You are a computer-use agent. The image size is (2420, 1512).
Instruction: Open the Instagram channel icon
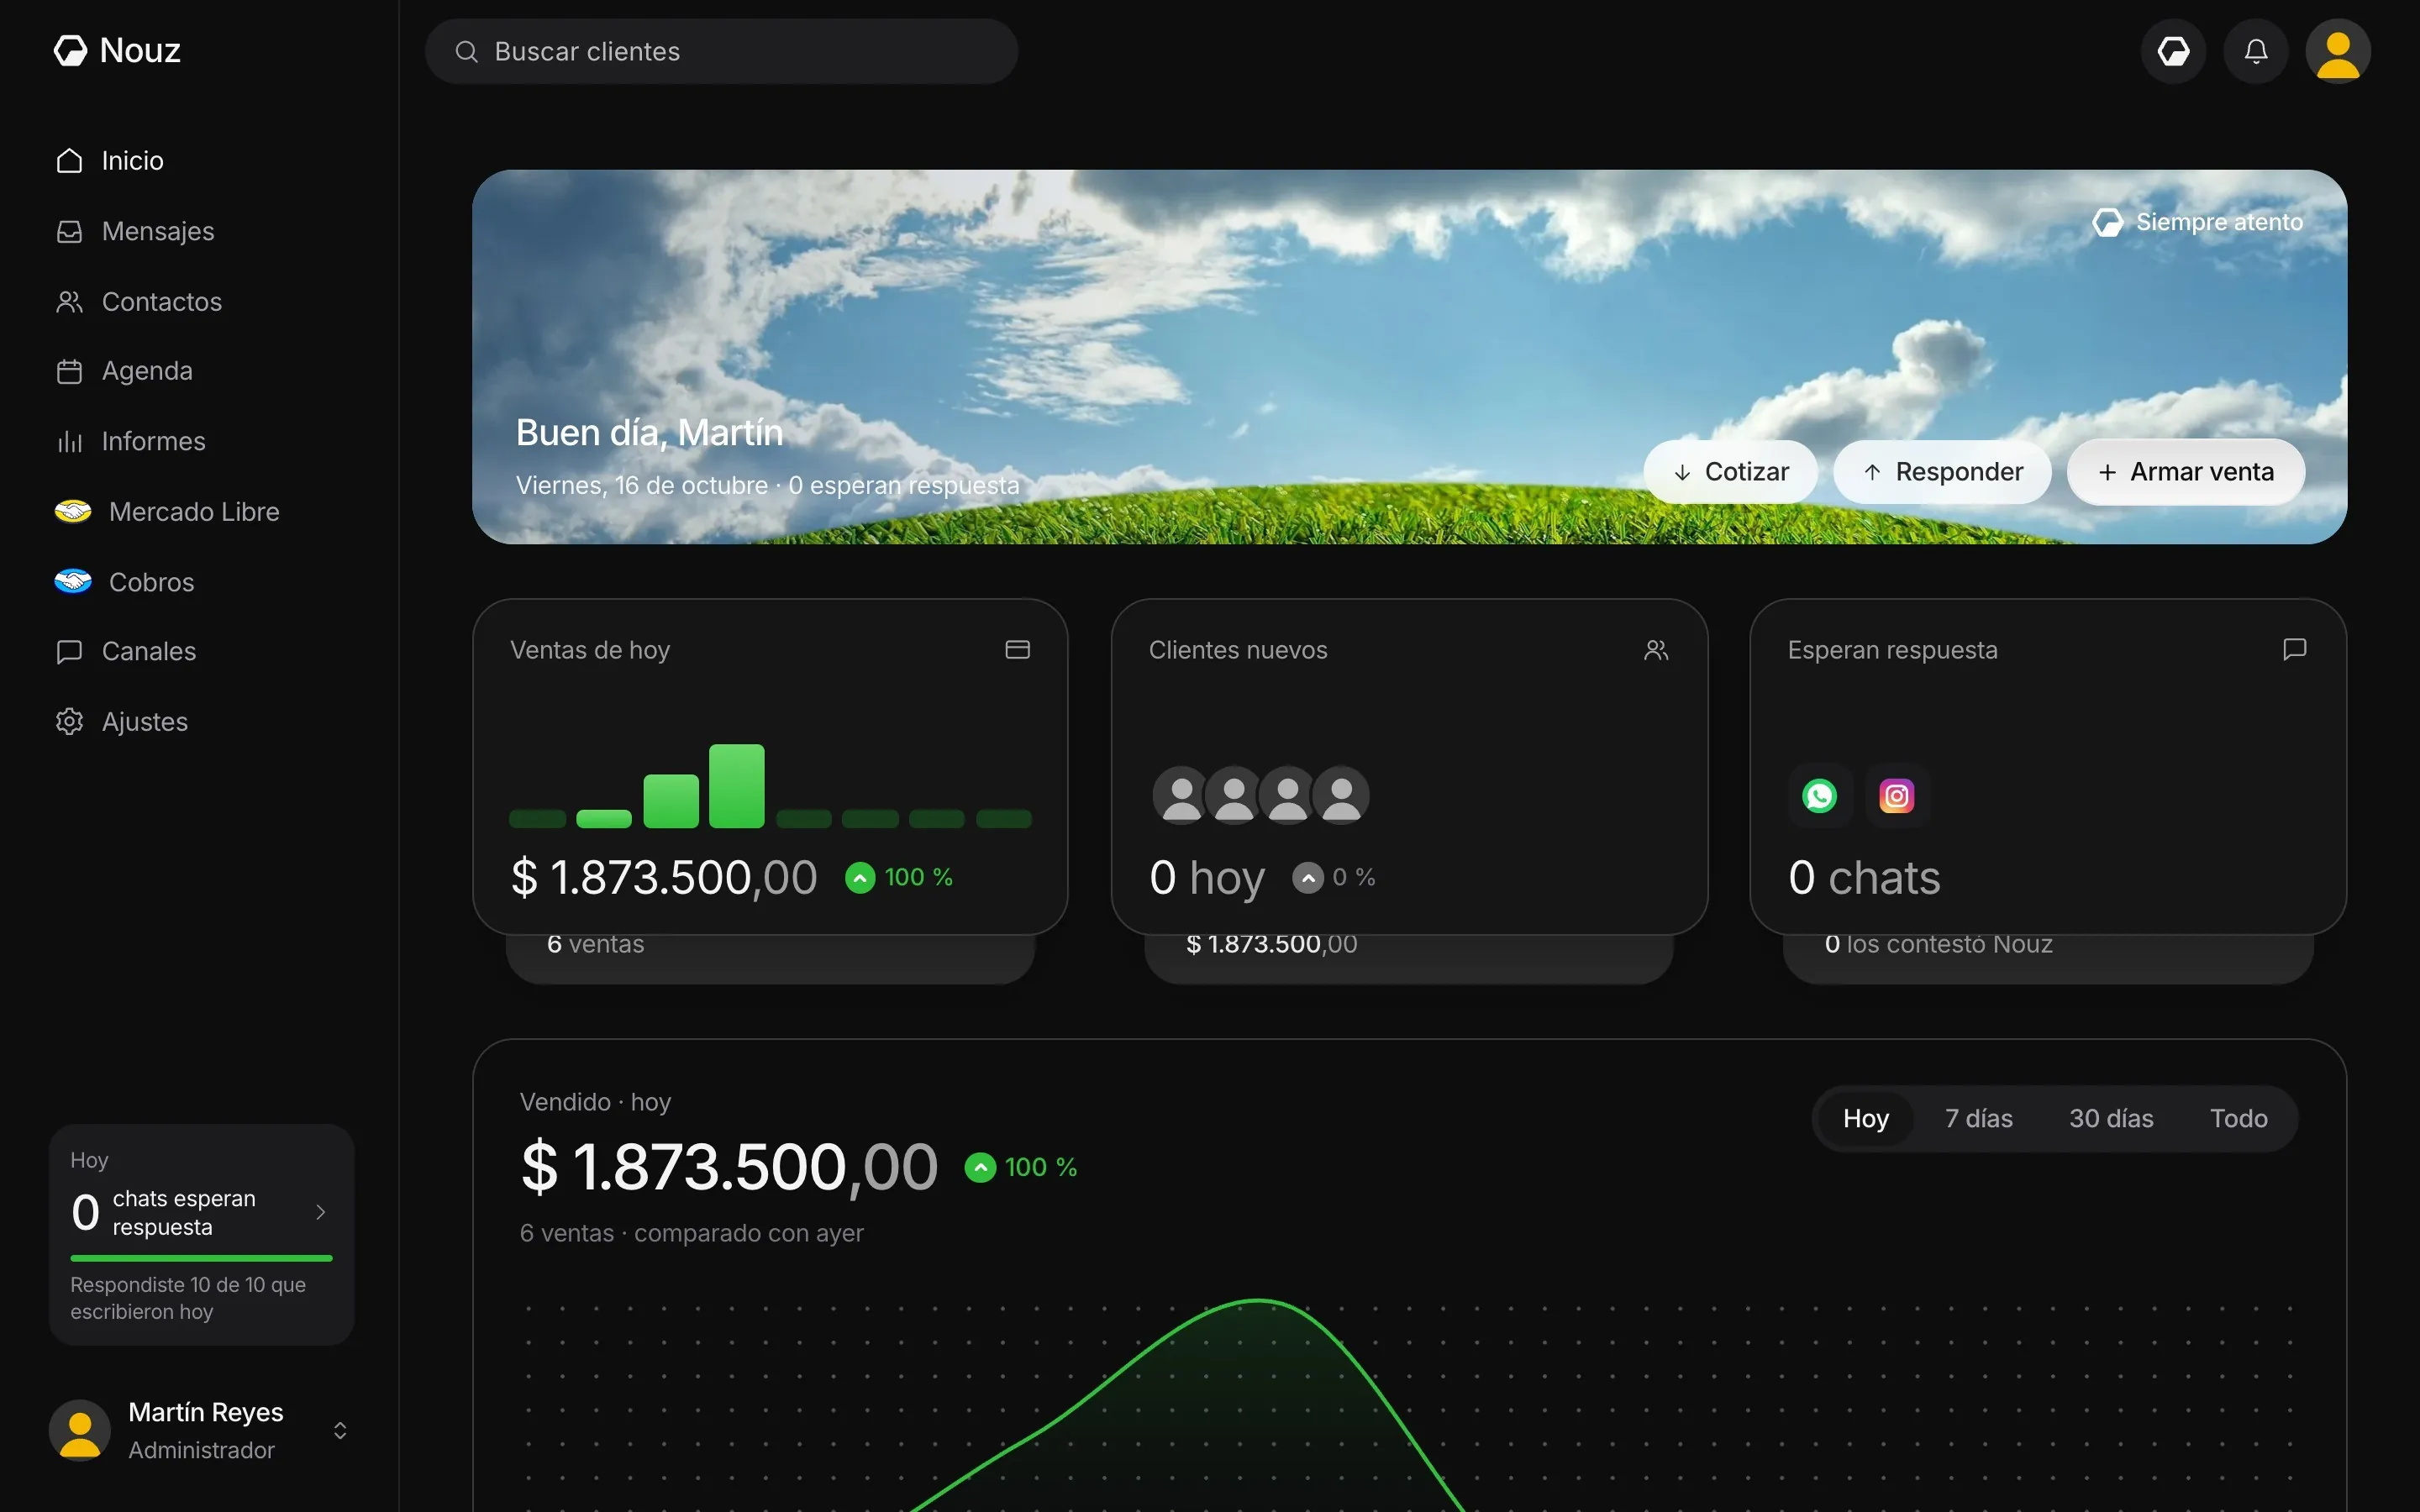(x=1896, y=796)
